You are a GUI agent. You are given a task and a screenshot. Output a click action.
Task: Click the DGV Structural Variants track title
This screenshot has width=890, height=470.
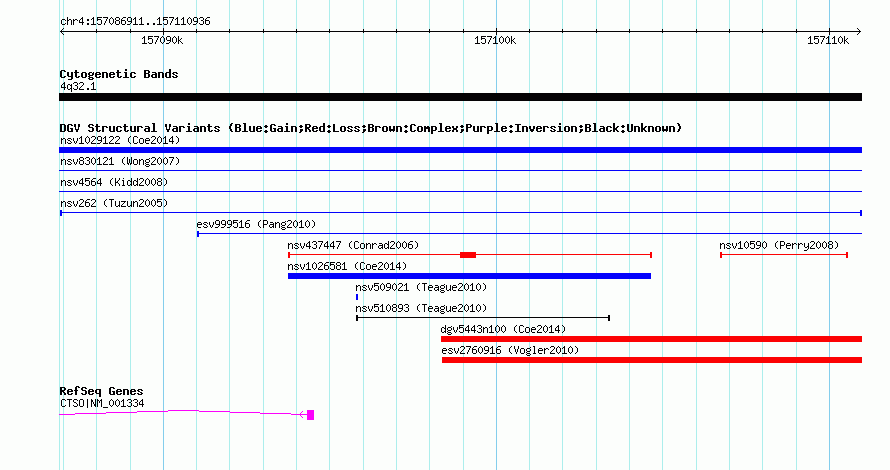[x=371, y=128]
